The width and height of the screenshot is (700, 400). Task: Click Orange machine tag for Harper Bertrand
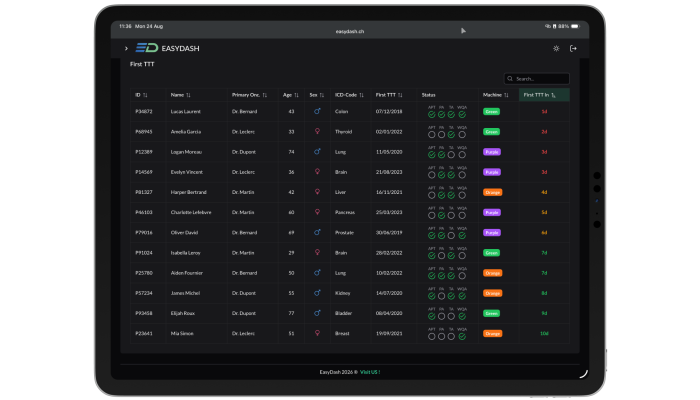492,192
